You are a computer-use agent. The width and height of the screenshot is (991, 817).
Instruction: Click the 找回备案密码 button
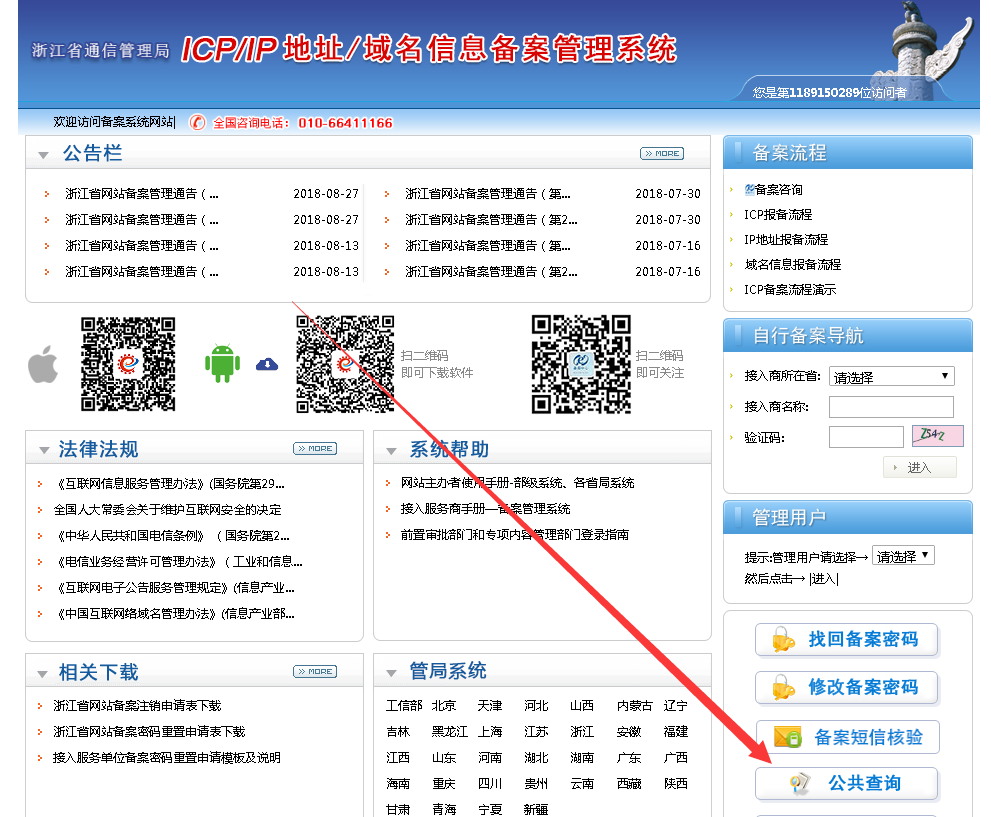point(847,640)
